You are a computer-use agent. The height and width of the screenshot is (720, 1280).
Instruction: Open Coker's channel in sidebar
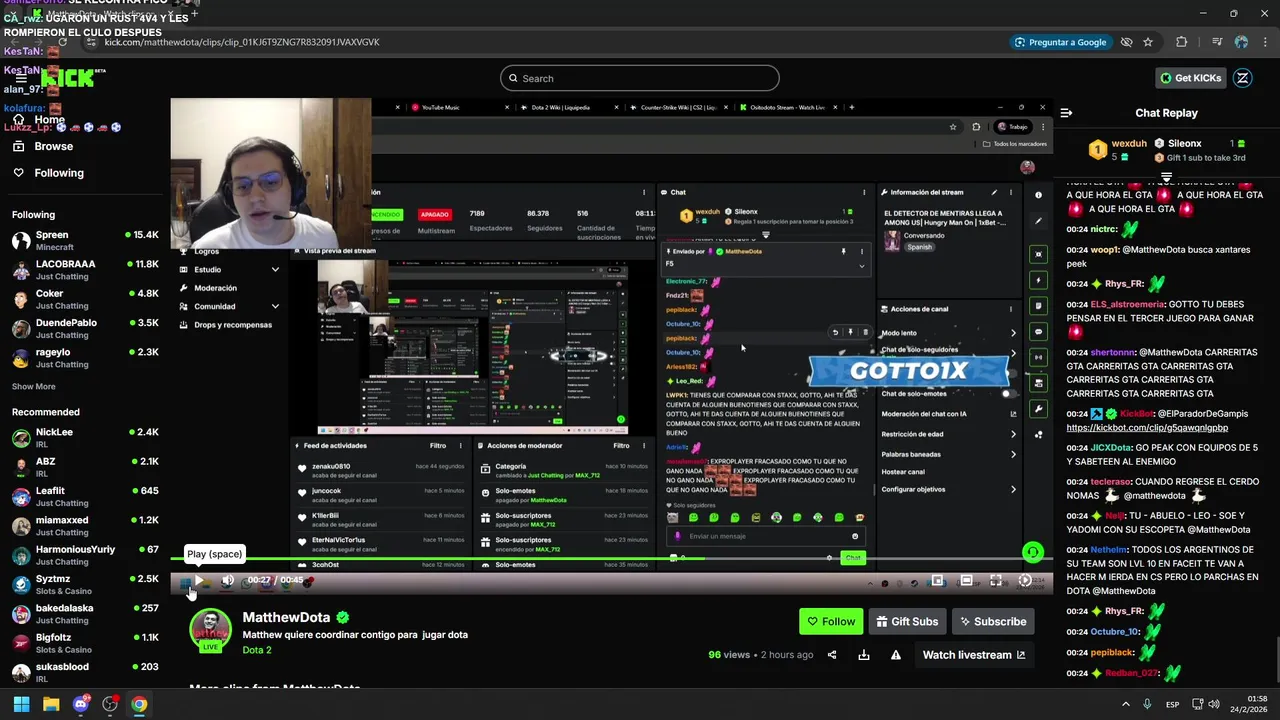pyautogui.click(x=84, y=299)
